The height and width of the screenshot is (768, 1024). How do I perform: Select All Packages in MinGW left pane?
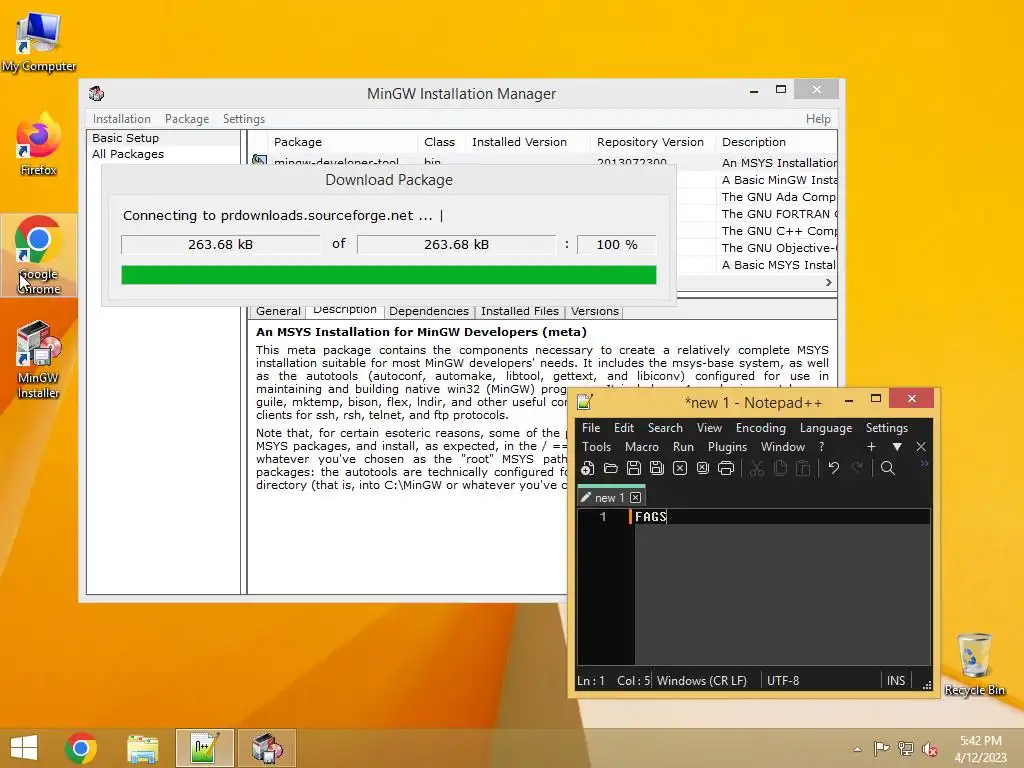pos(128,154)
